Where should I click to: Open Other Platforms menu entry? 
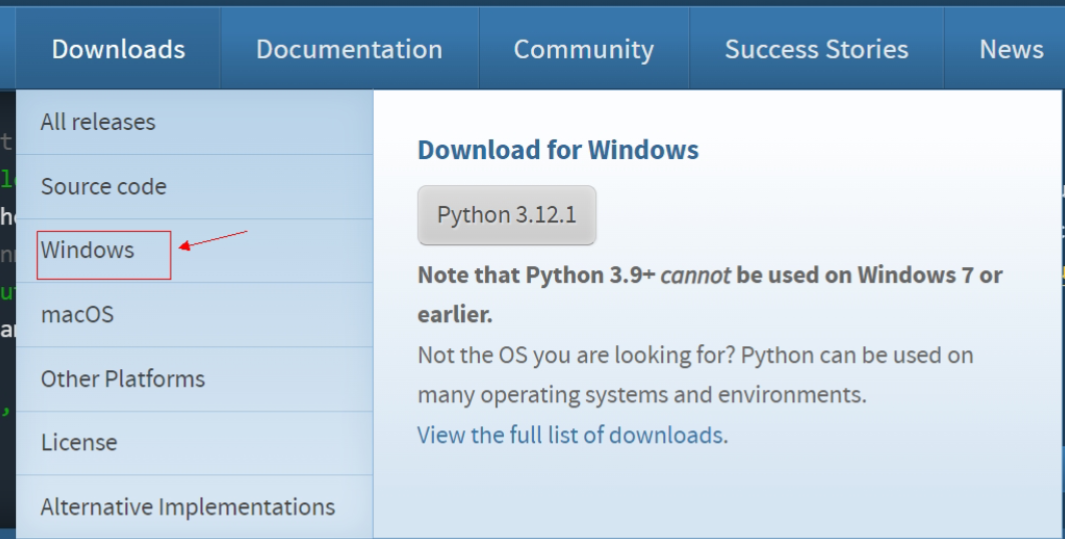click(194, 379)
